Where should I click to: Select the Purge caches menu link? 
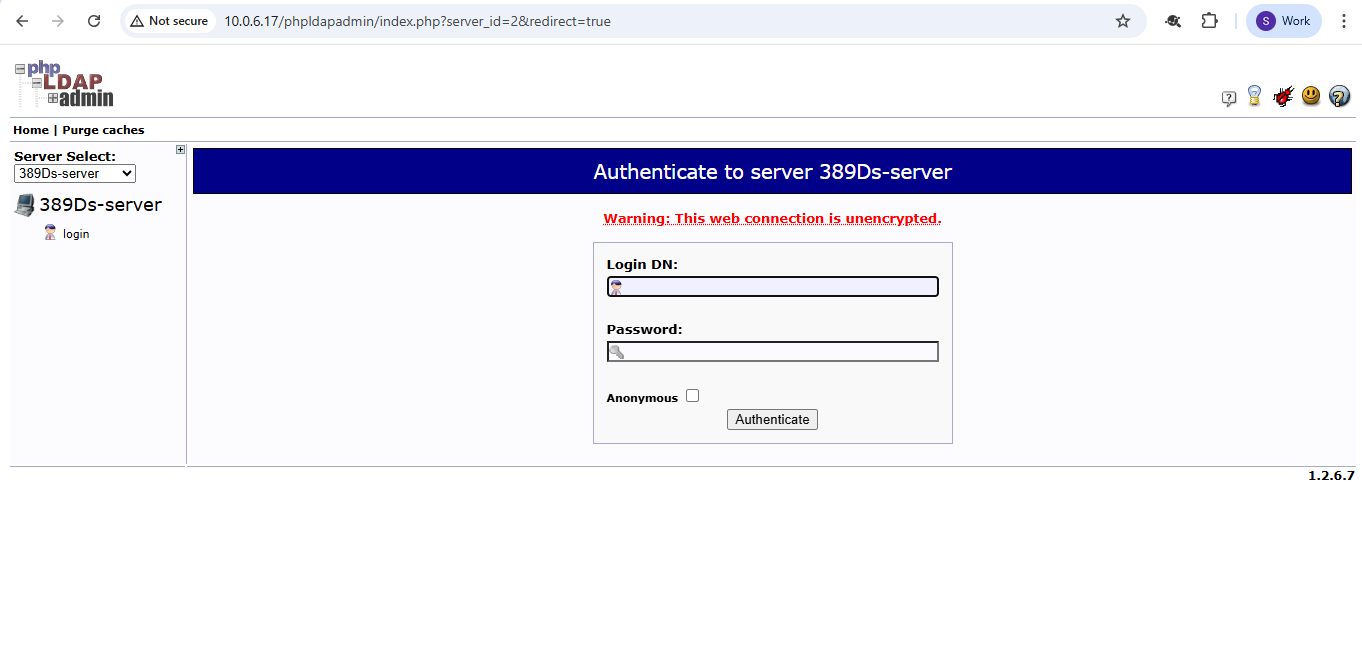click(x=103, y=130)
